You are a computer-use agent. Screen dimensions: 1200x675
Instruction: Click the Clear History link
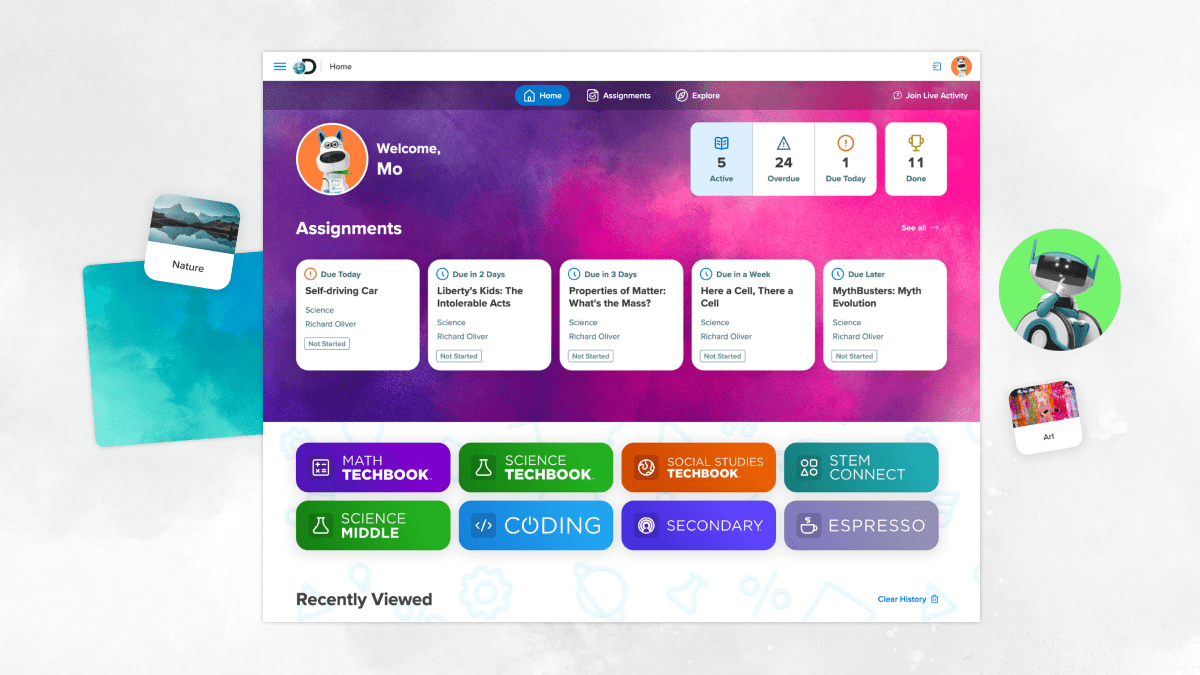(902, 599)
